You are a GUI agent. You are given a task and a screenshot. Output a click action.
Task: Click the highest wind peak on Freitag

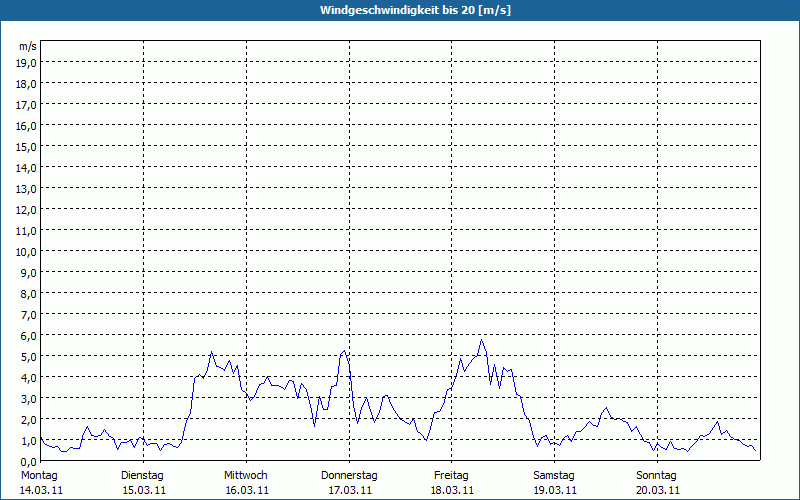point(481,340)
